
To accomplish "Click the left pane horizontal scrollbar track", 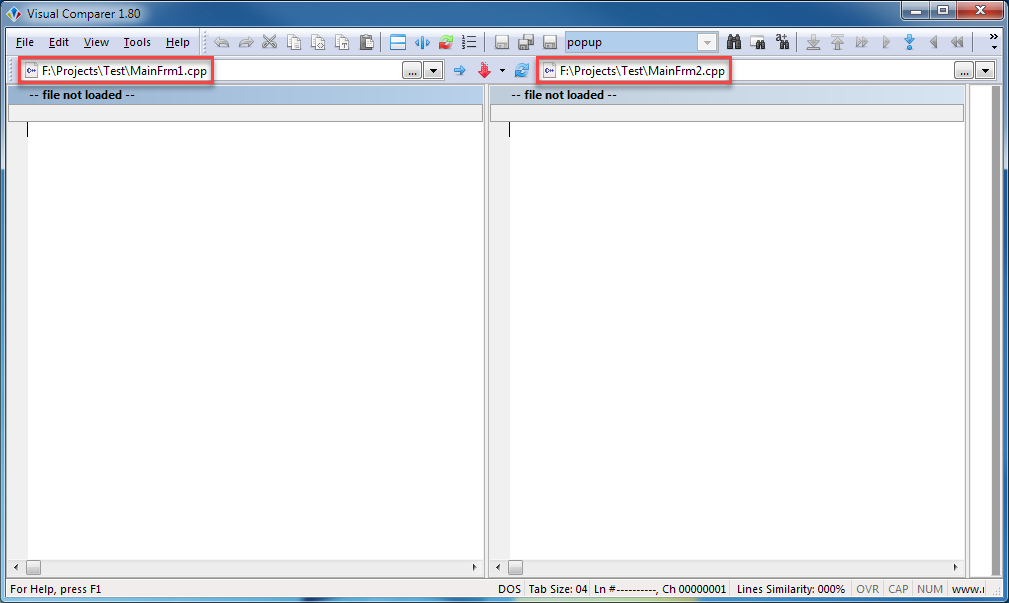I will [250, 567].
